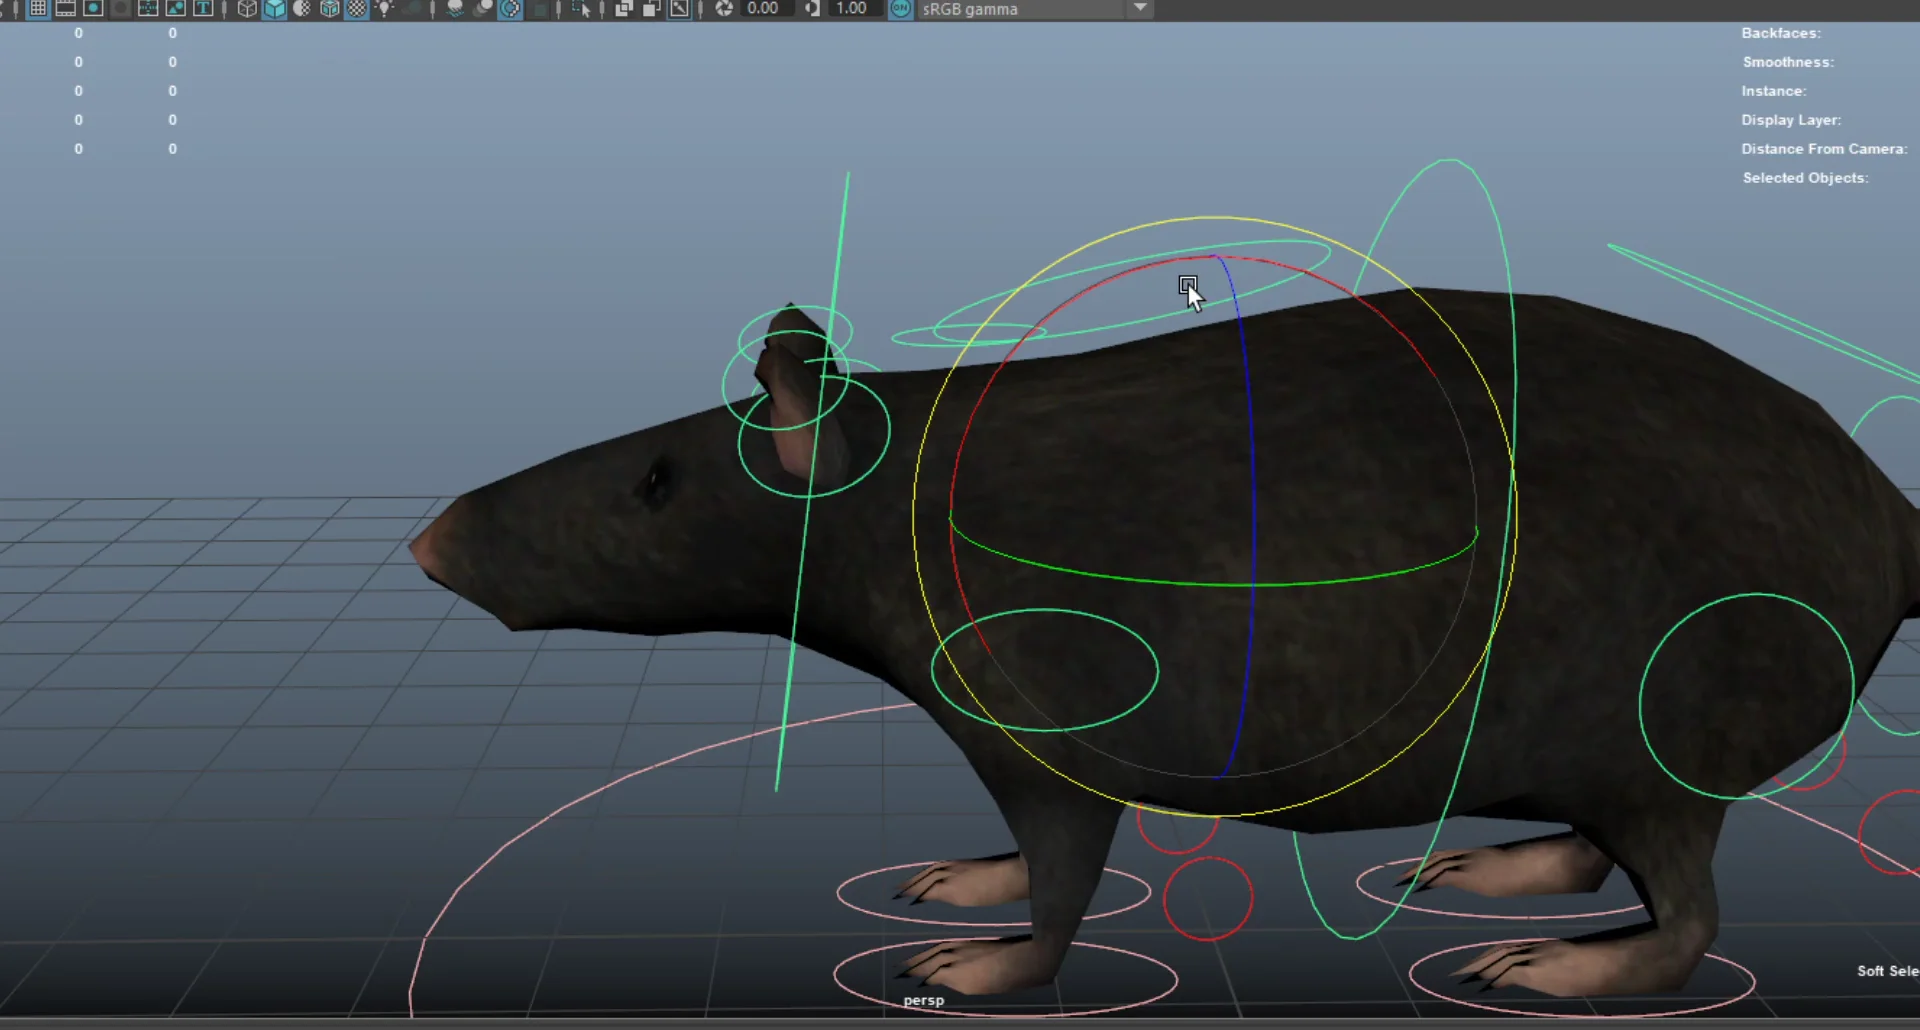Toggle Use All Lights bulb icon

coord(385,8)
